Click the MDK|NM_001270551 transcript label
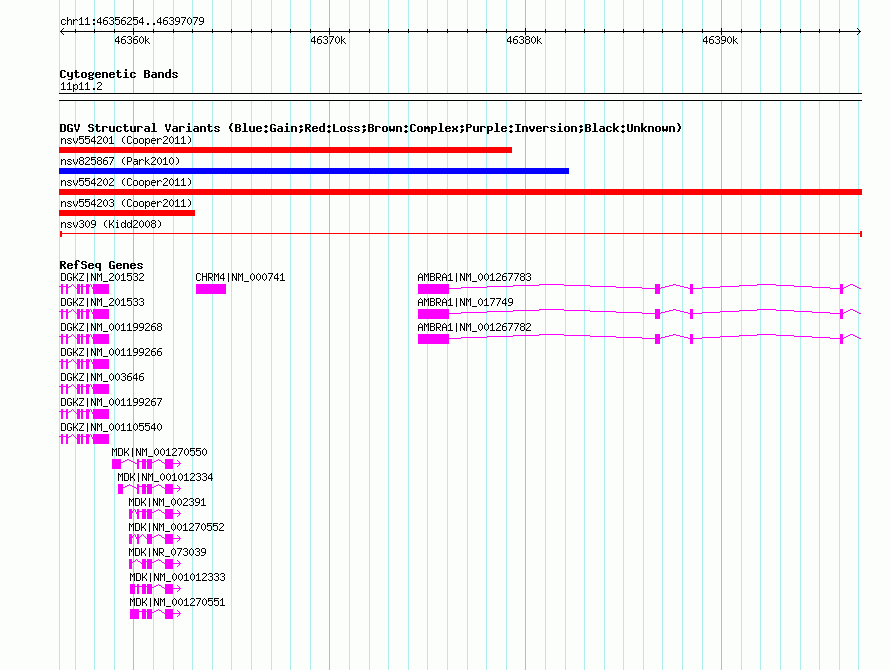Screen dimensions: 890x670 pyautogui.click(x=177, y=602)
